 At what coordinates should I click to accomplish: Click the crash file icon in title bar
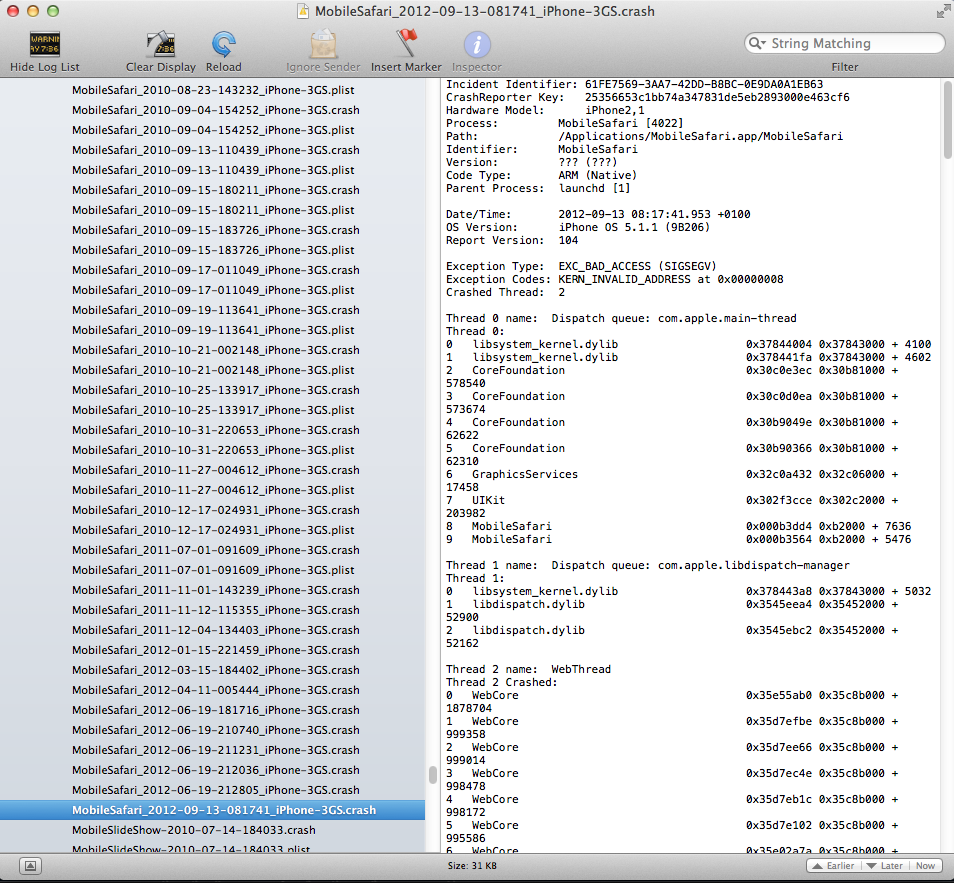tap(302, 11)
